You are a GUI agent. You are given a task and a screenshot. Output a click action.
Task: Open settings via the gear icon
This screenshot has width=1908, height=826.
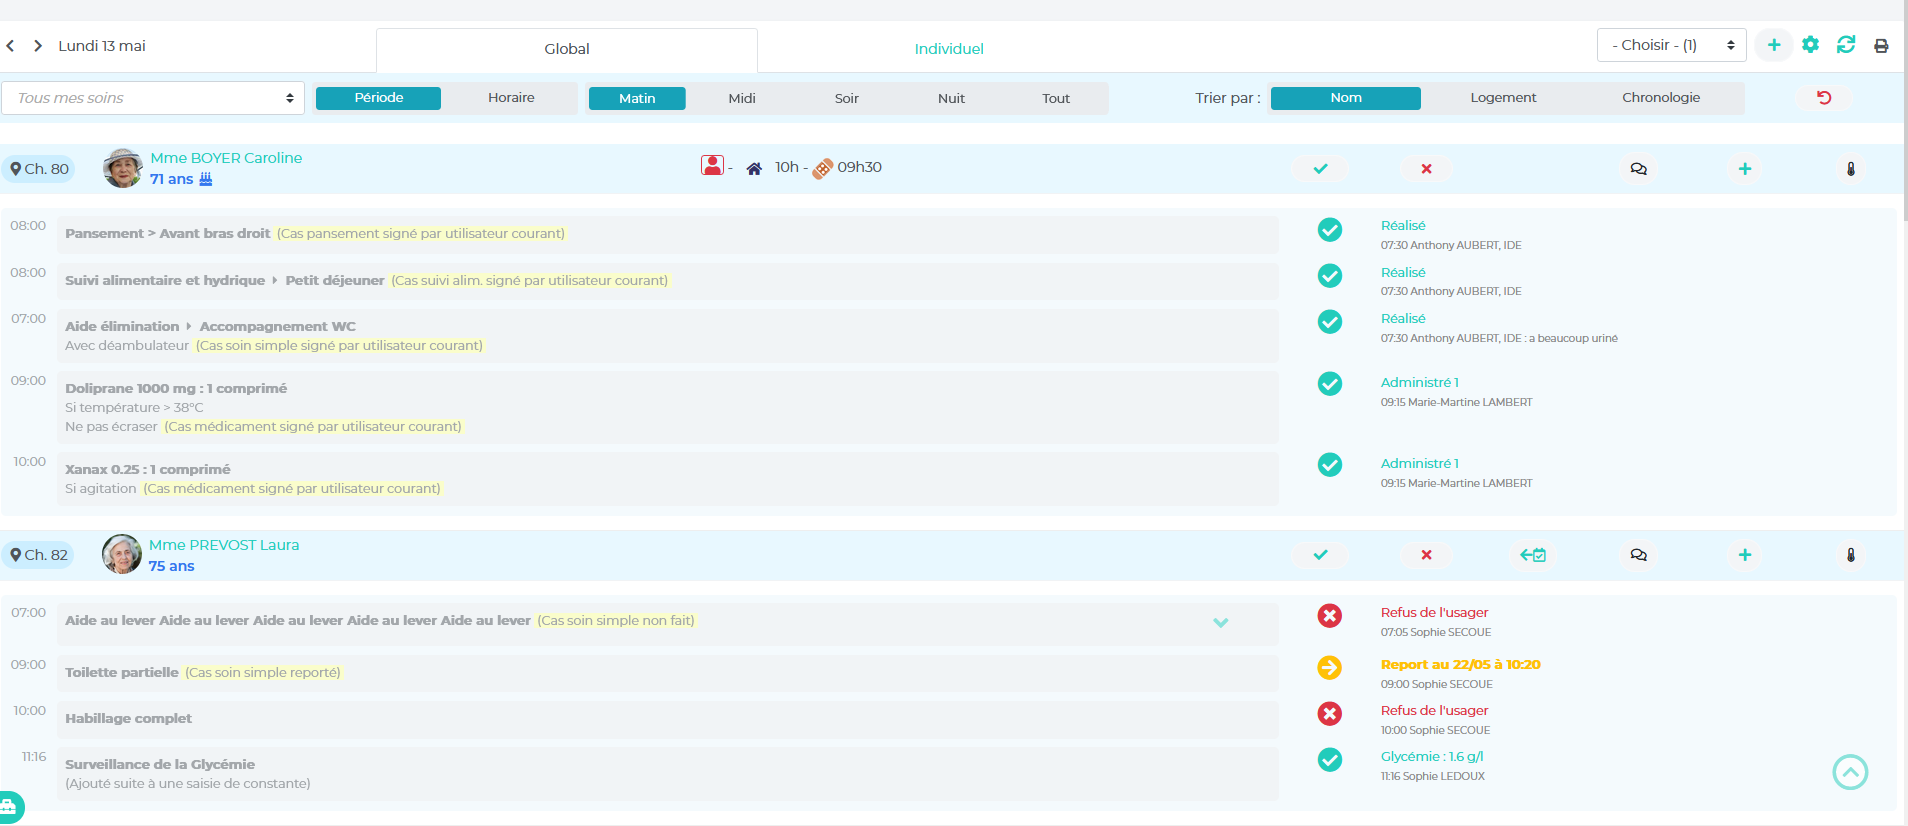1810,45
